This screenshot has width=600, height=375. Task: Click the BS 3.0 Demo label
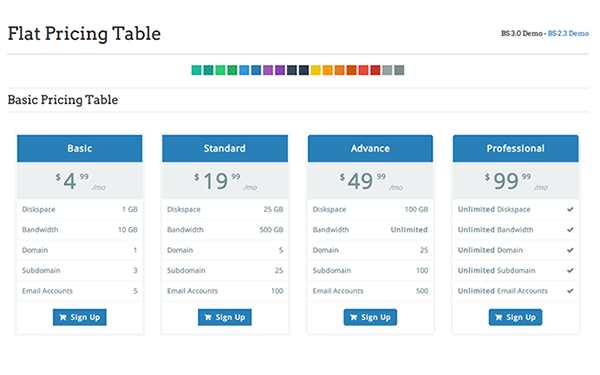(522, 33)
